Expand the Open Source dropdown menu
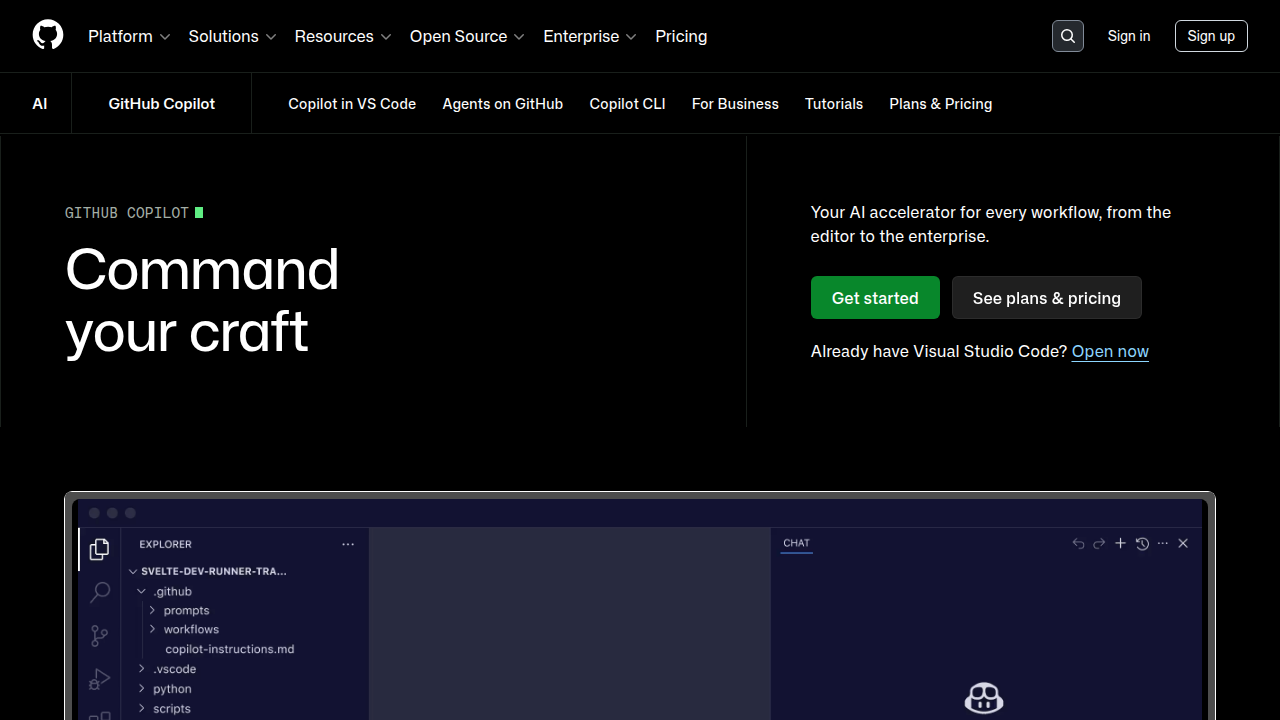The image size is (1280, 720). coord(467,36)
